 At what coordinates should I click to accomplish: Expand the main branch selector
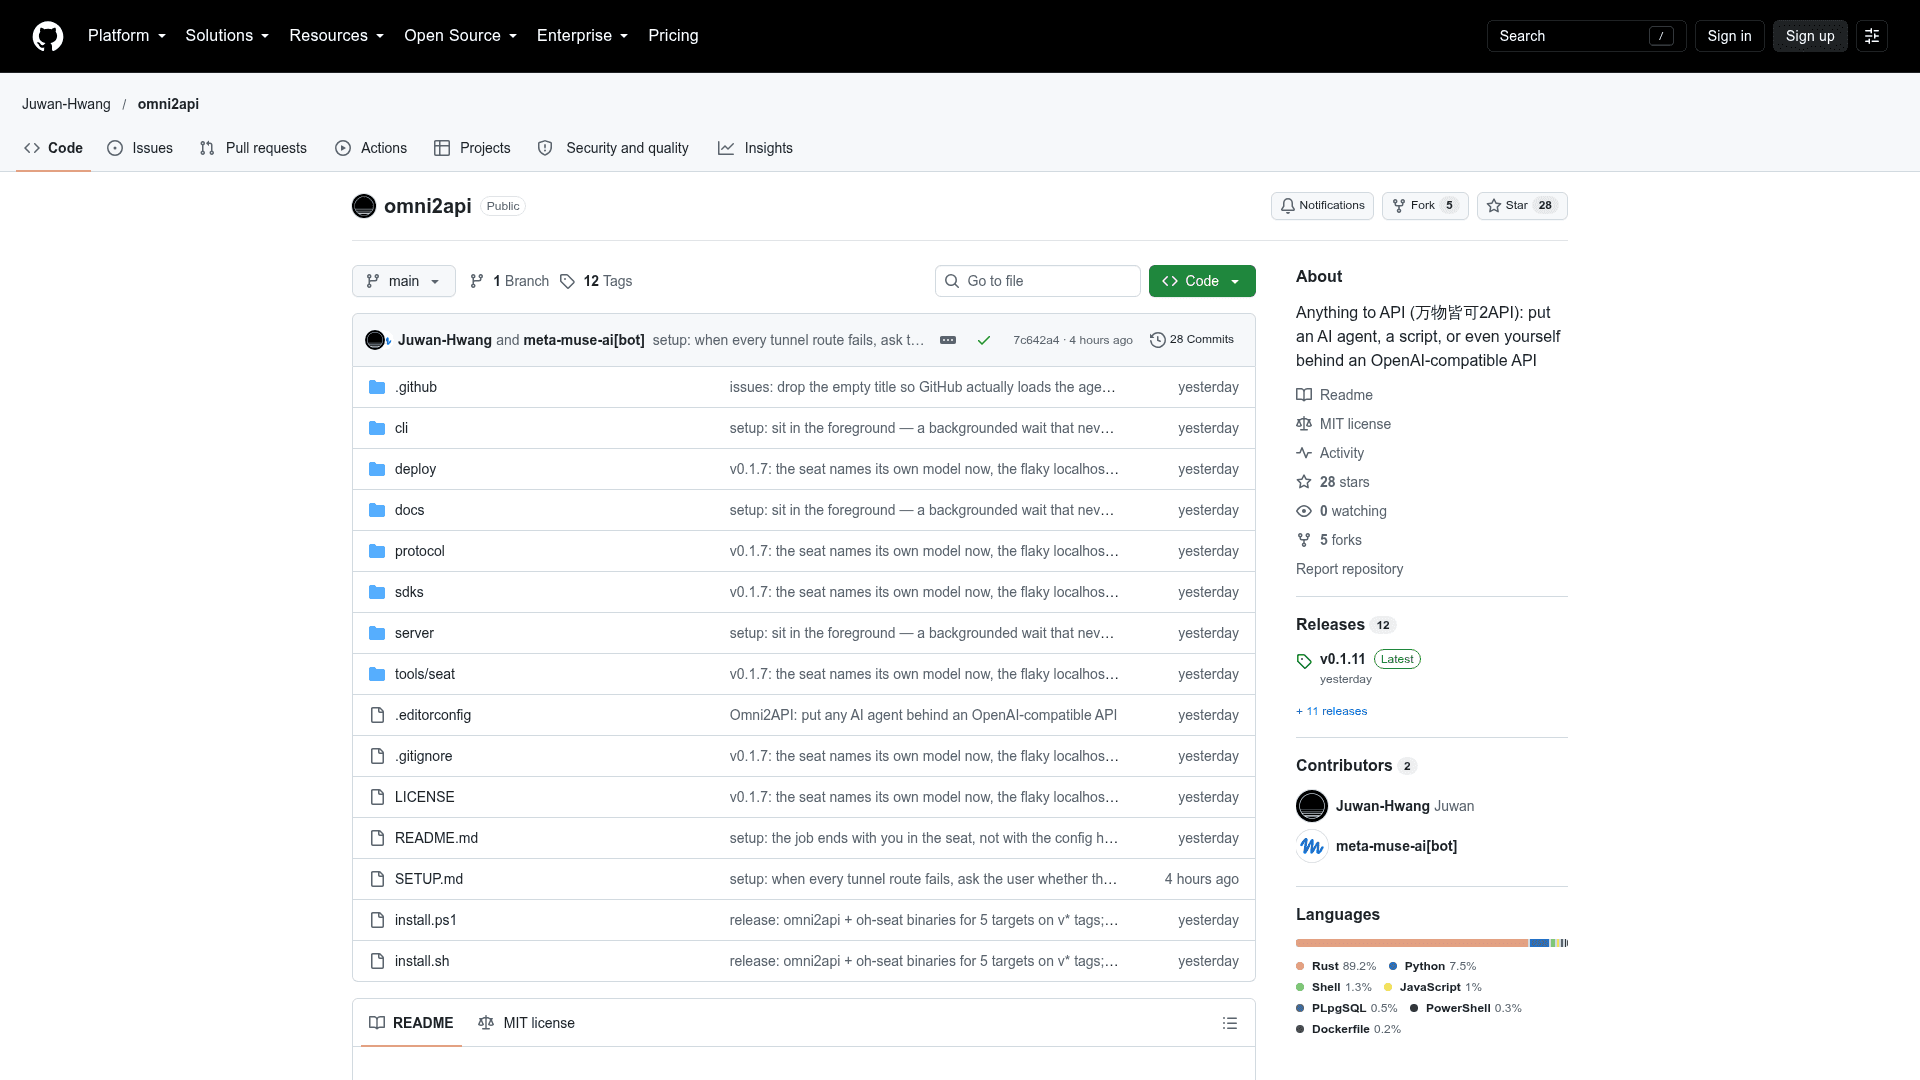404,281
